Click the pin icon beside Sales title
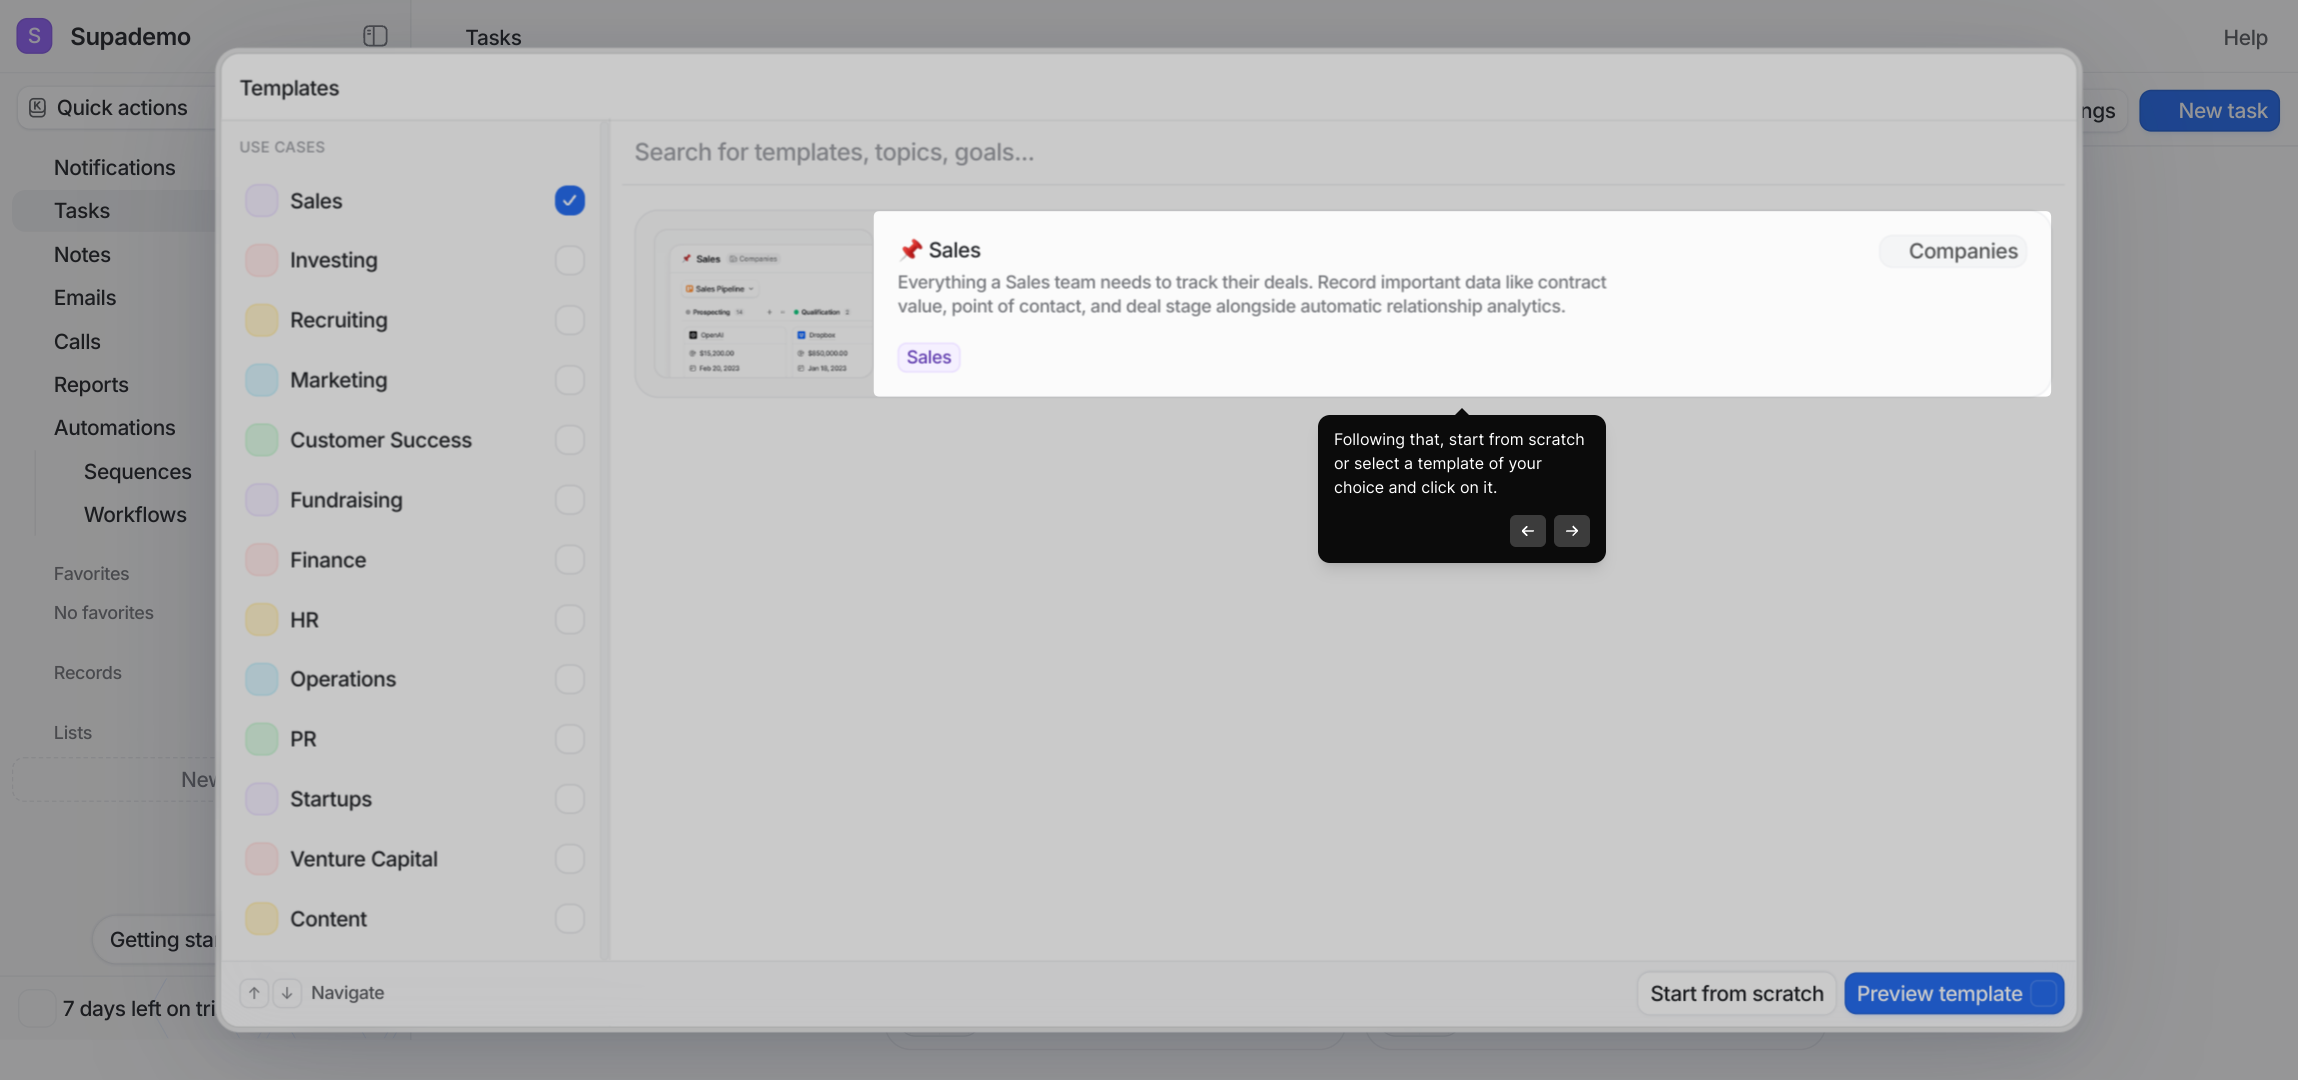 (910, 250)
